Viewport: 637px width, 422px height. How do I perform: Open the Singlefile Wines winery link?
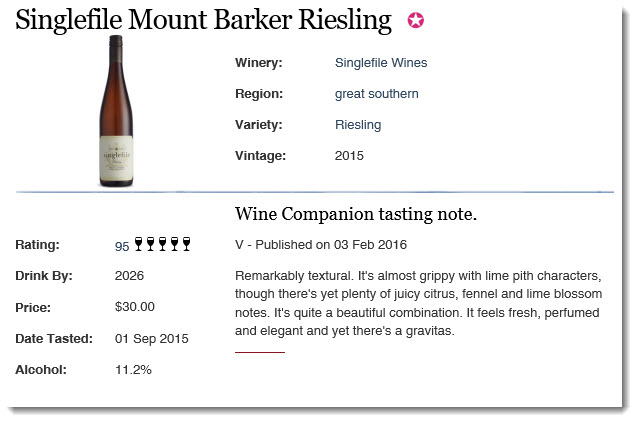381,63
